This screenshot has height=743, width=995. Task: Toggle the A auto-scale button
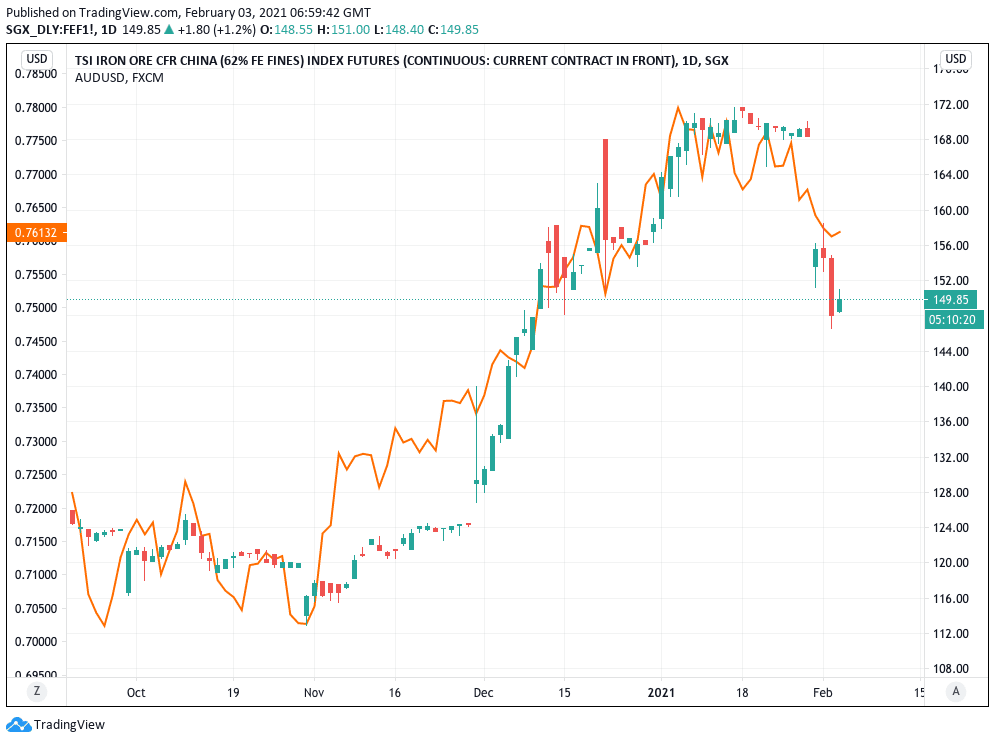956,691
